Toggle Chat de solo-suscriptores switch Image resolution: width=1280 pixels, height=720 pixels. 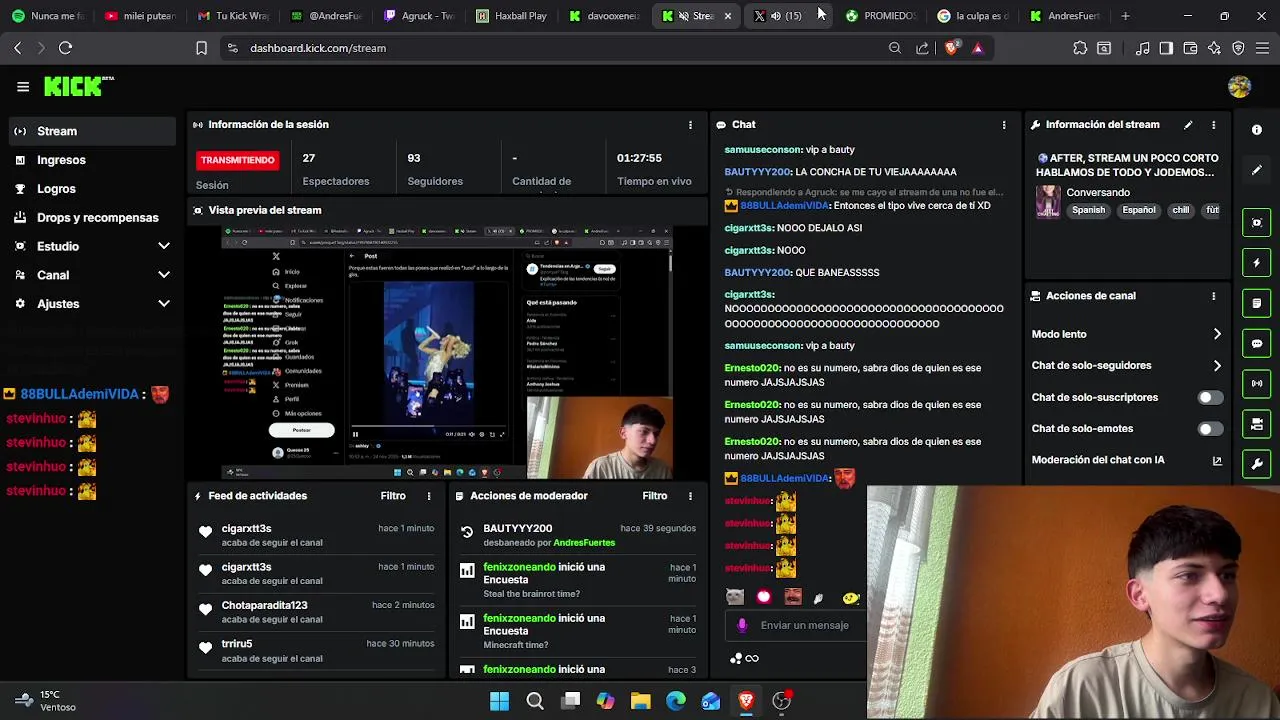pyautogui.click(x=1209, y=398)
